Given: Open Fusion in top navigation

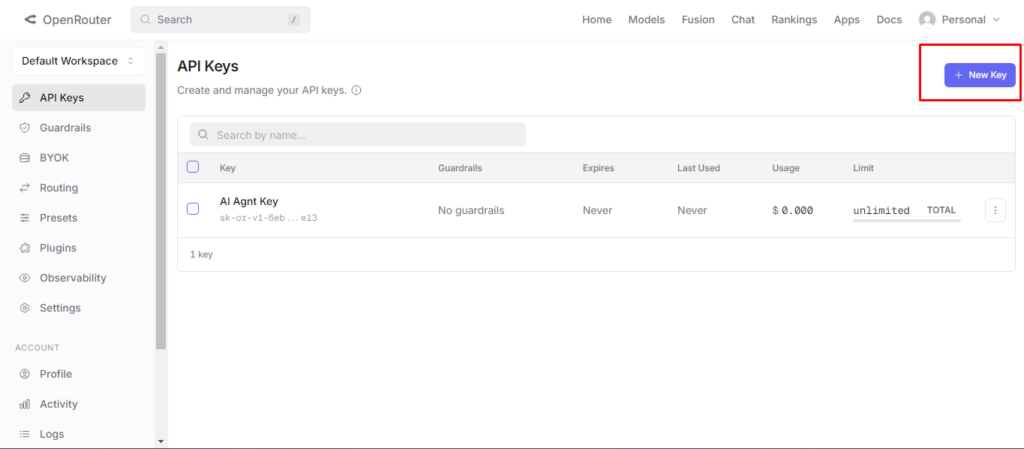Looking at the screenshot, I should pyautogui.click(x=698, y=20).
